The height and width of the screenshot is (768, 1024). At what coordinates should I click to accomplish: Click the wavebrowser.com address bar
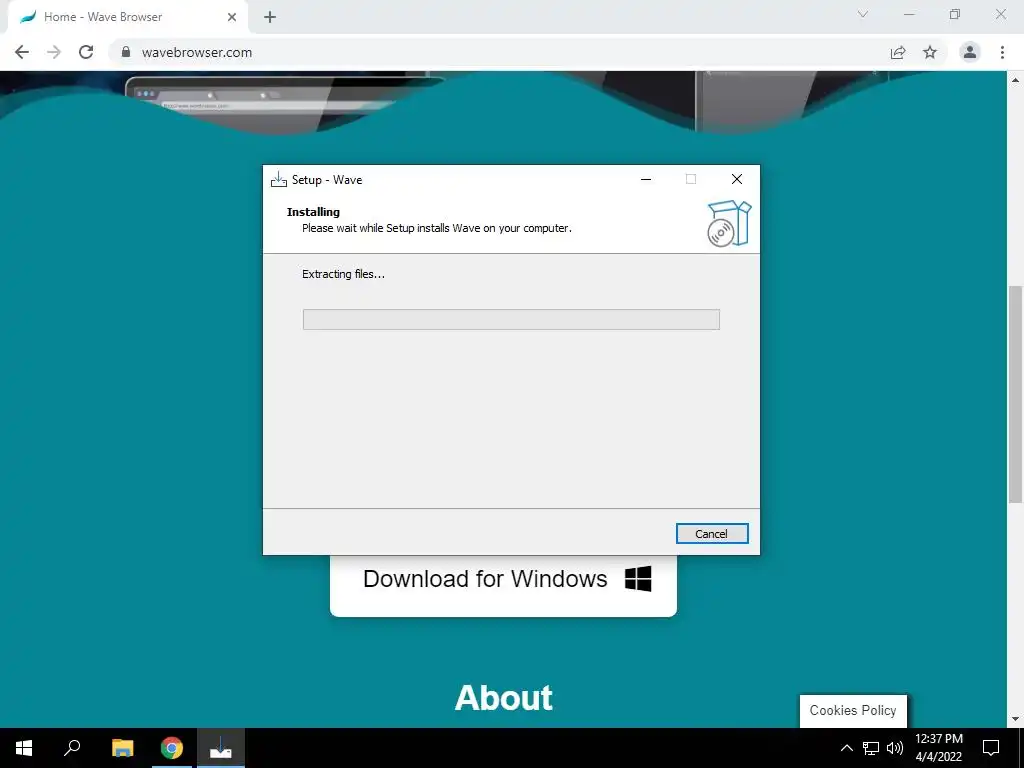[503, 52]
